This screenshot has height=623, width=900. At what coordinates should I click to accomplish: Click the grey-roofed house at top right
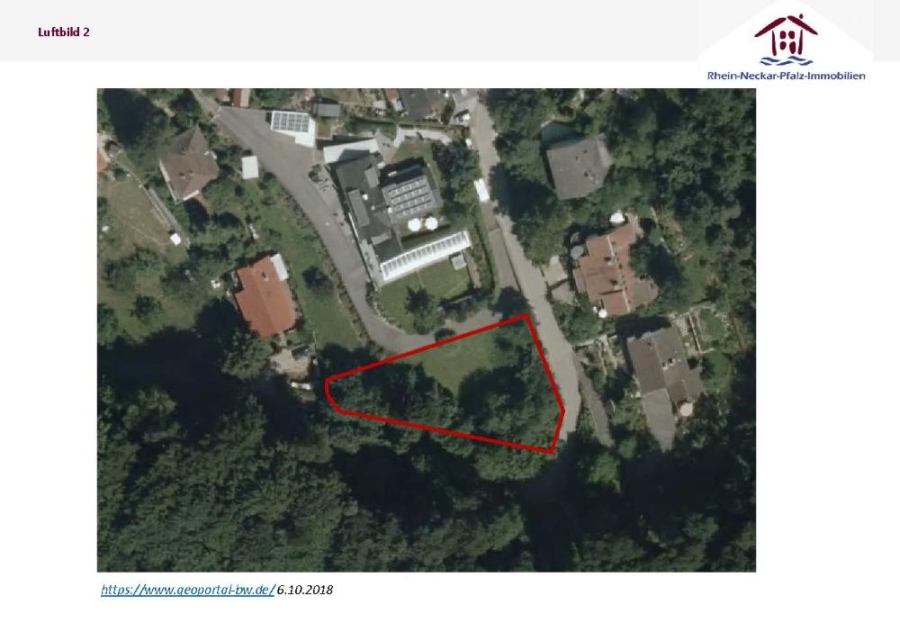click(578, 167)
